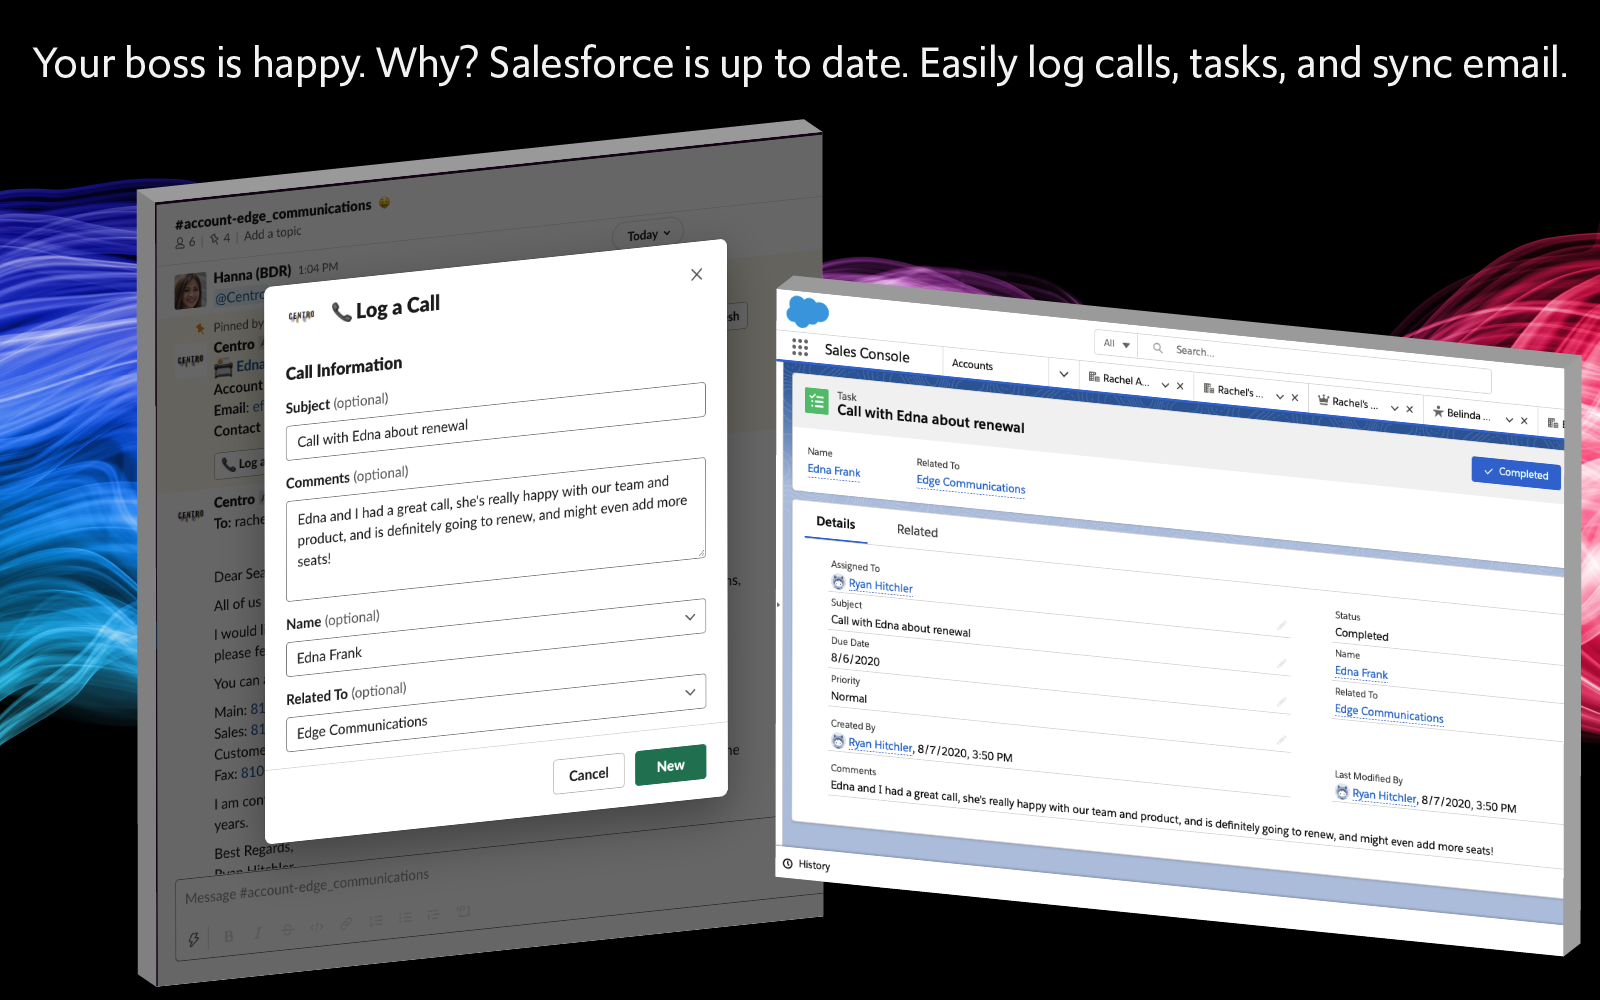
Task: Toggle strikethrough formatting in Slack composer
Action: coord(287,929)
